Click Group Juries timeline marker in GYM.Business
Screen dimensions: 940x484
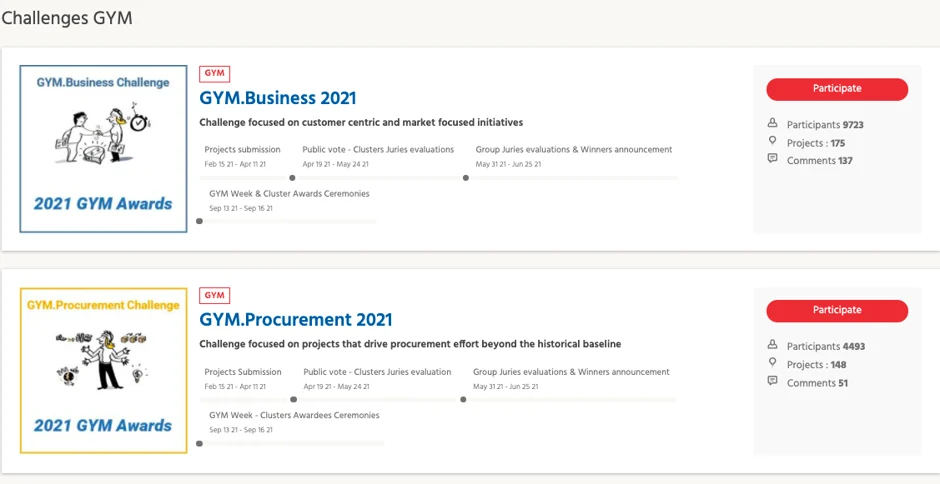click(x=465, y=178)
